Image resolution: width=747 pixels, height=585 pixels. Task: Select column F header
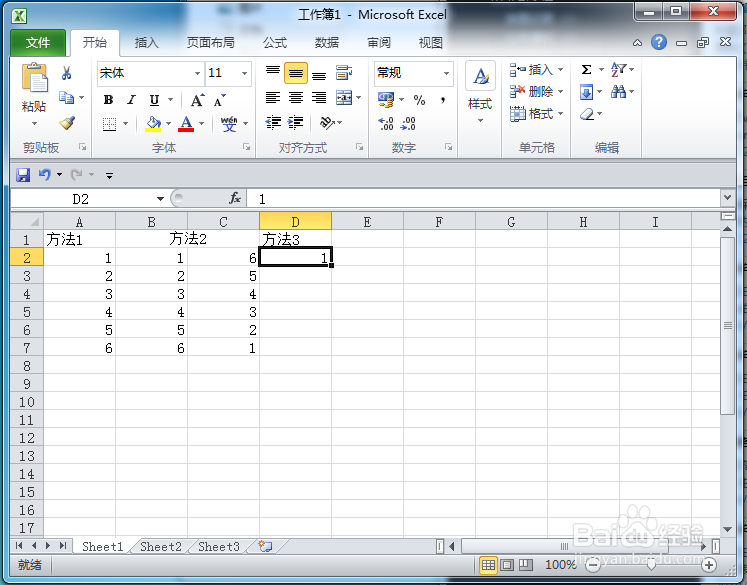click(439, 222)
